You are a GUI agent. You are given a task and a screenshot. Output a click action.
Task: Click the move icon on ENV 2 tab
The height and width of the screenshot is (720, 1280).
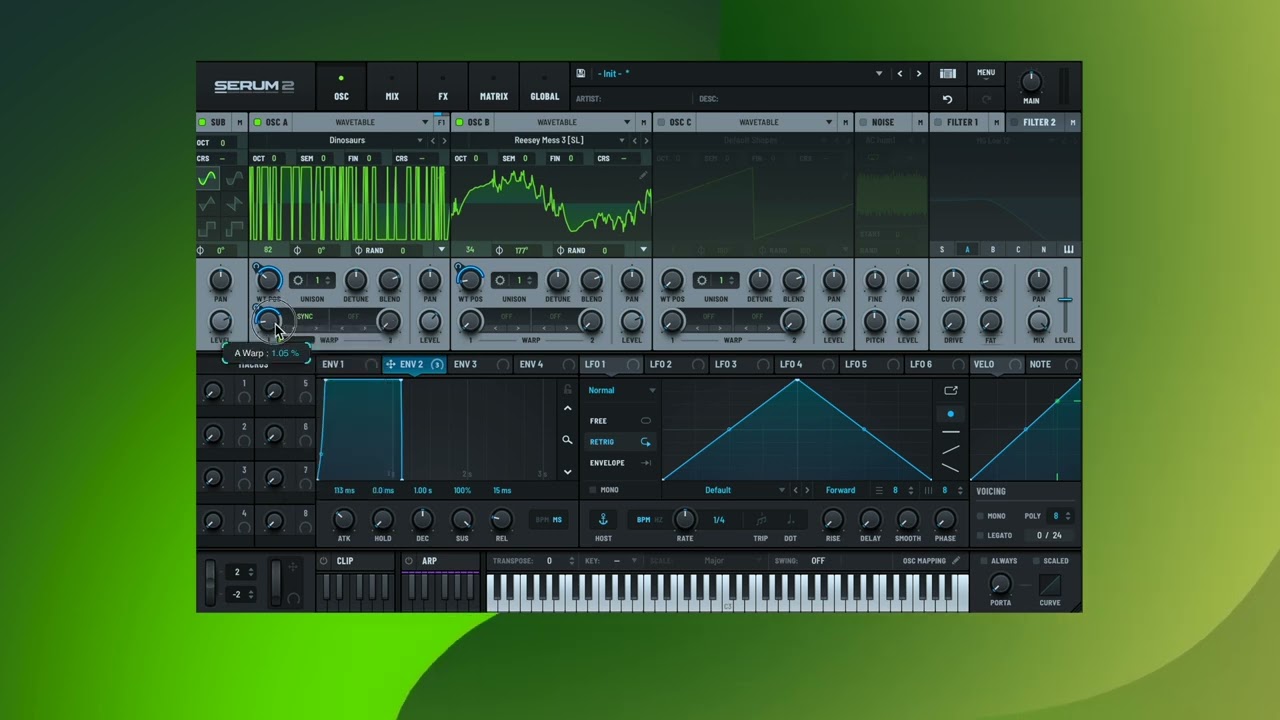(391, 364)
